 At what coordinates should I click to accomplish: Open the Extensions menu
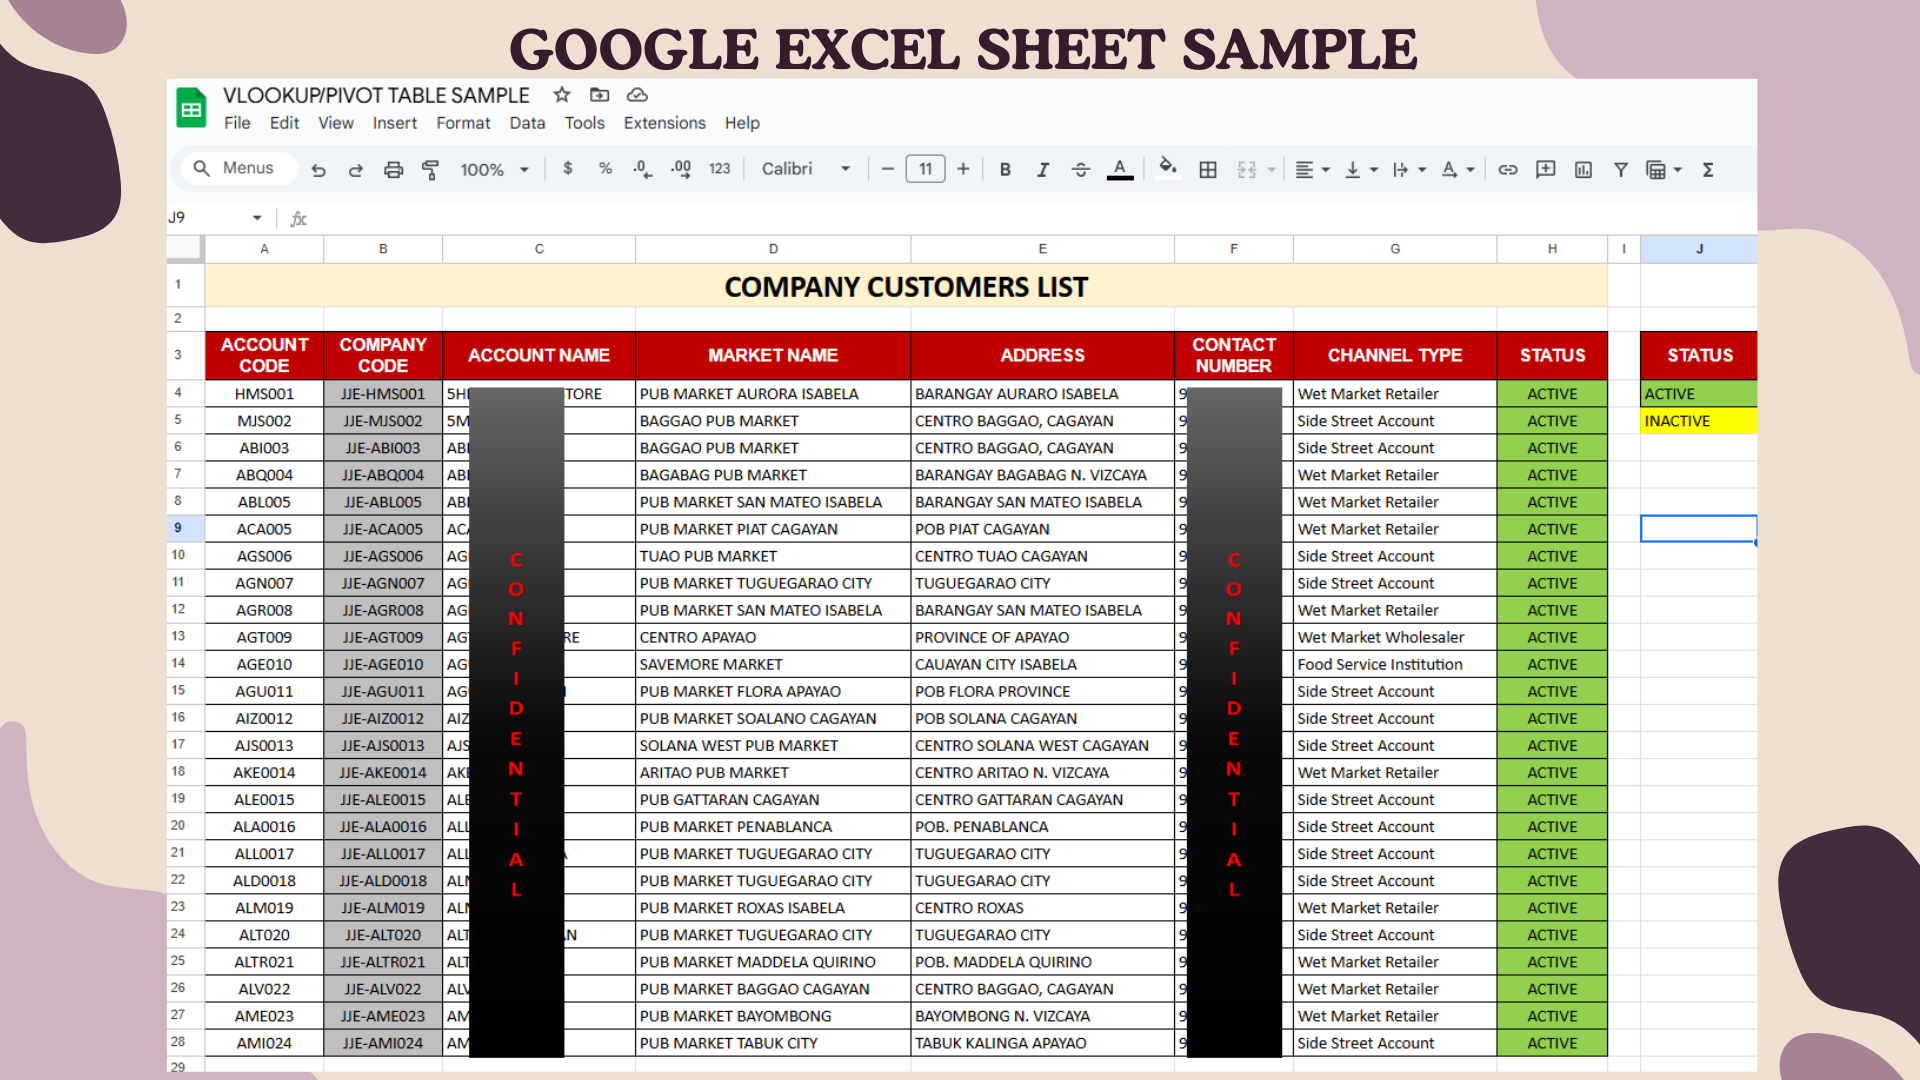tap(664, 123)
